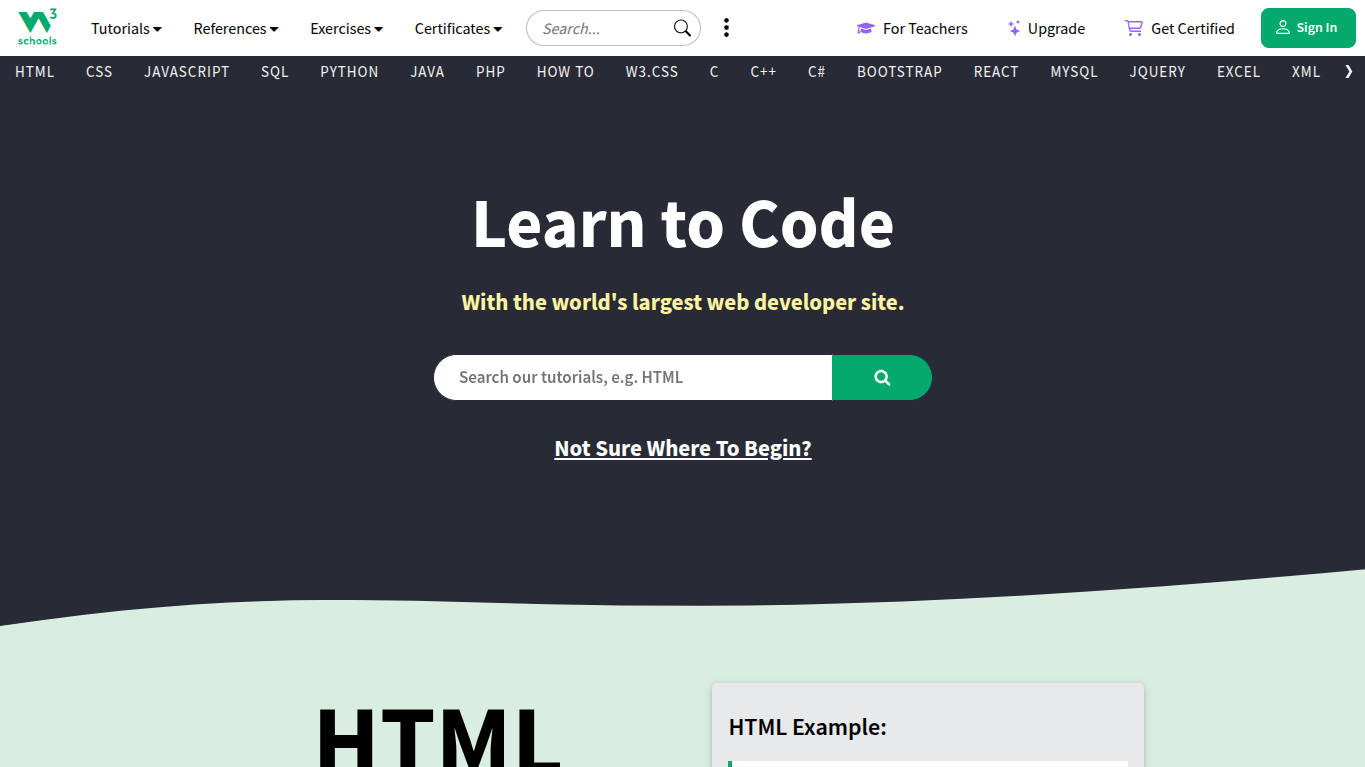Switch to the PYTHON topic tab
This screenshot has width=1365, height=767.
pyautogui.click(x=349, y=71)
